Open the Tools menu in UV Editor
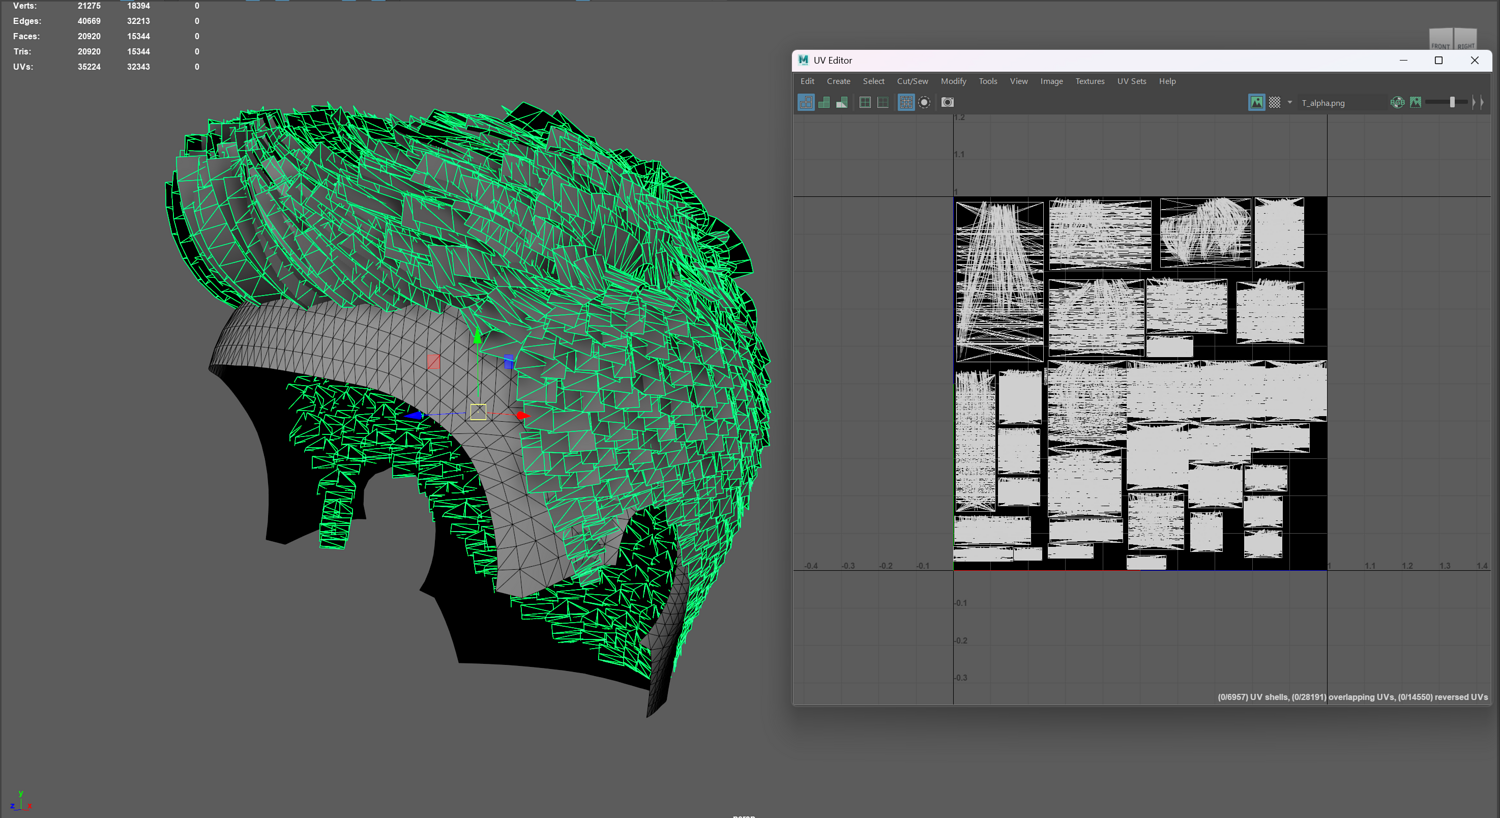The width and height of the screenshot is (1500, 818). click(988, 81)
